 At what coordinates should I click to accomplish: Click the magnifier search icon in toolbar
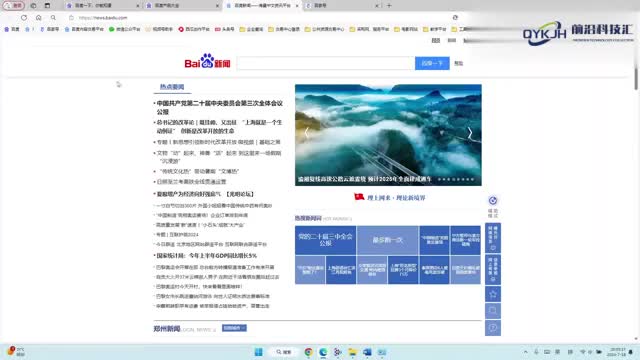(53, 18)
